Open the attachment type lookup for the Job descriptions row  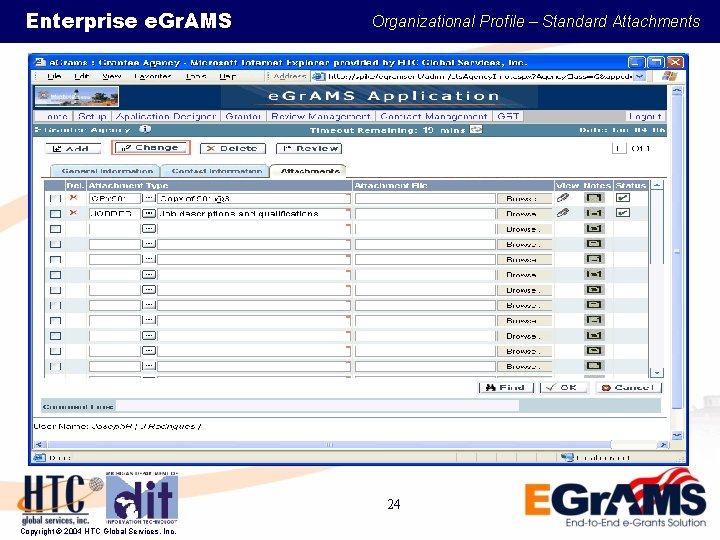pyautogui.click(x=149, y=213)
